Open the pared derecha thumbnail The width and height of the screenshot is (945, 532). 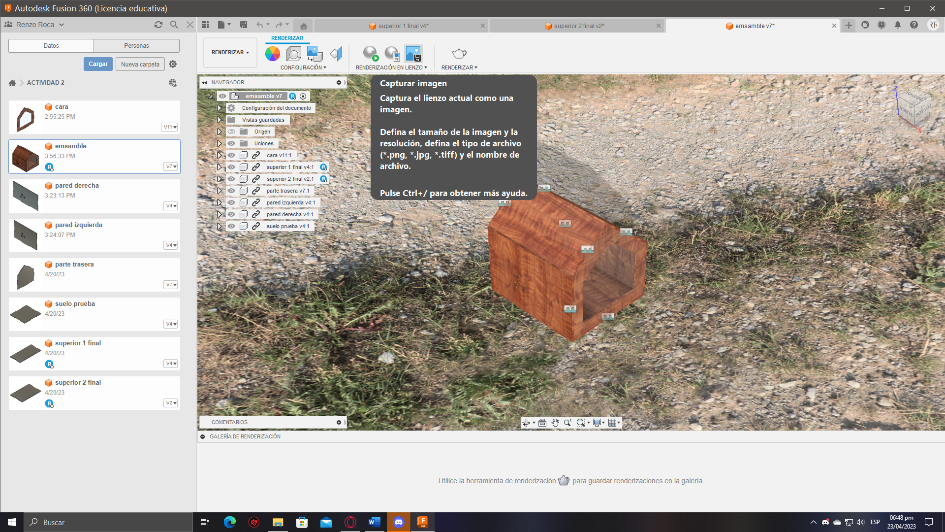pyautogui.click(x=25, y=196)
